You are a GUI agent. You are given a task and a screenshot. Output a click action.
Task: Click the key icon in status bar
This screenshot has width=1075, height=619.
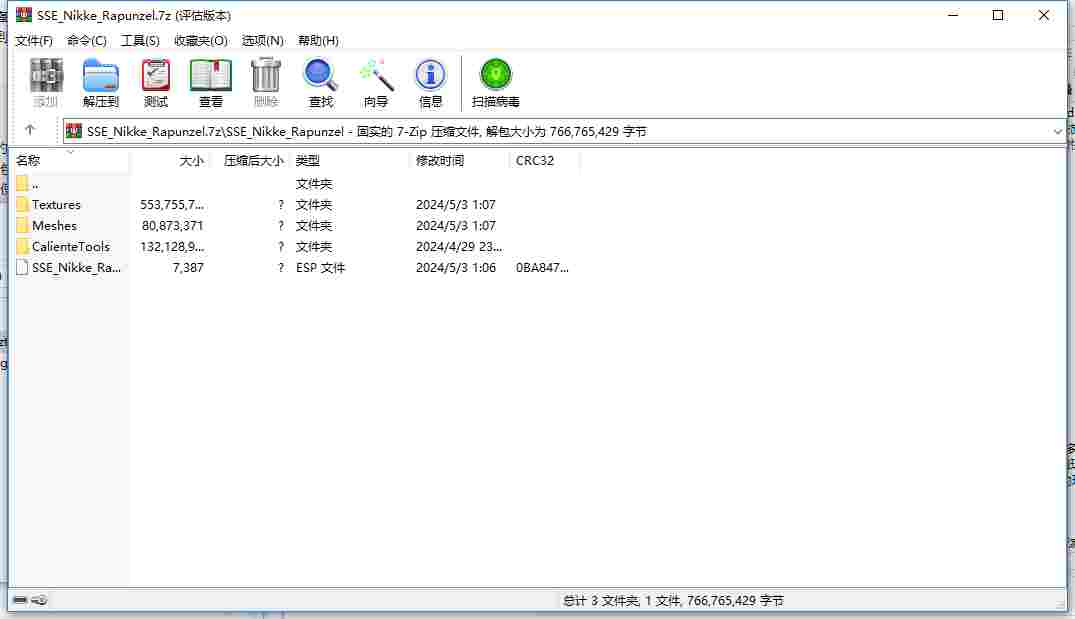(x=39, y=600)
